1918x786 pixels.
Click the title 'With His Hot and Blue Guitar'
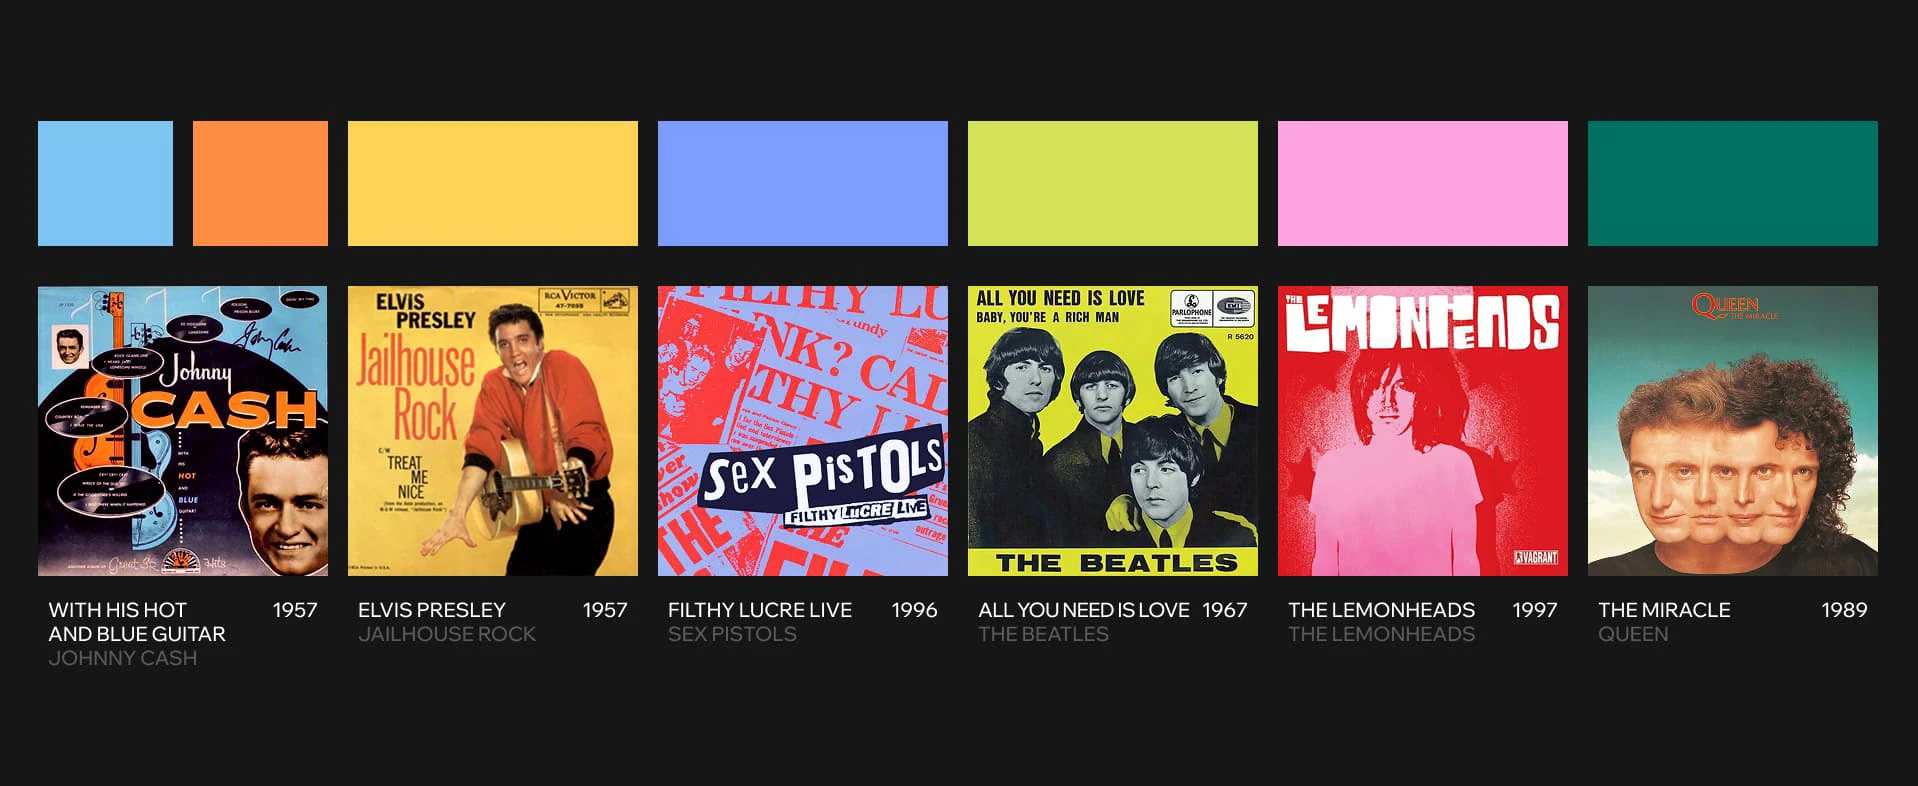point(137,622)
